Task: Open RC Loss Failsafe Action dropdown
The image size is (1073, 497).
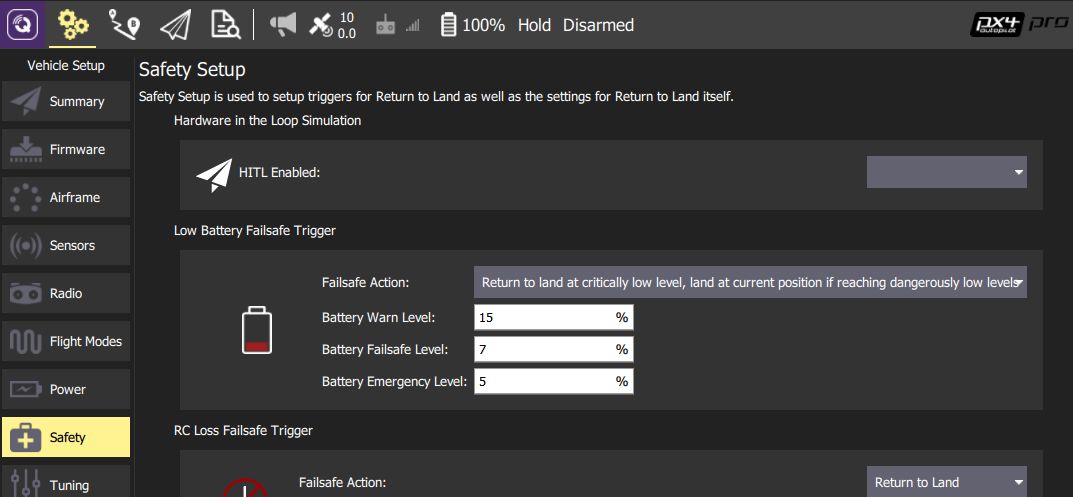Action: (x=946, y=482)
